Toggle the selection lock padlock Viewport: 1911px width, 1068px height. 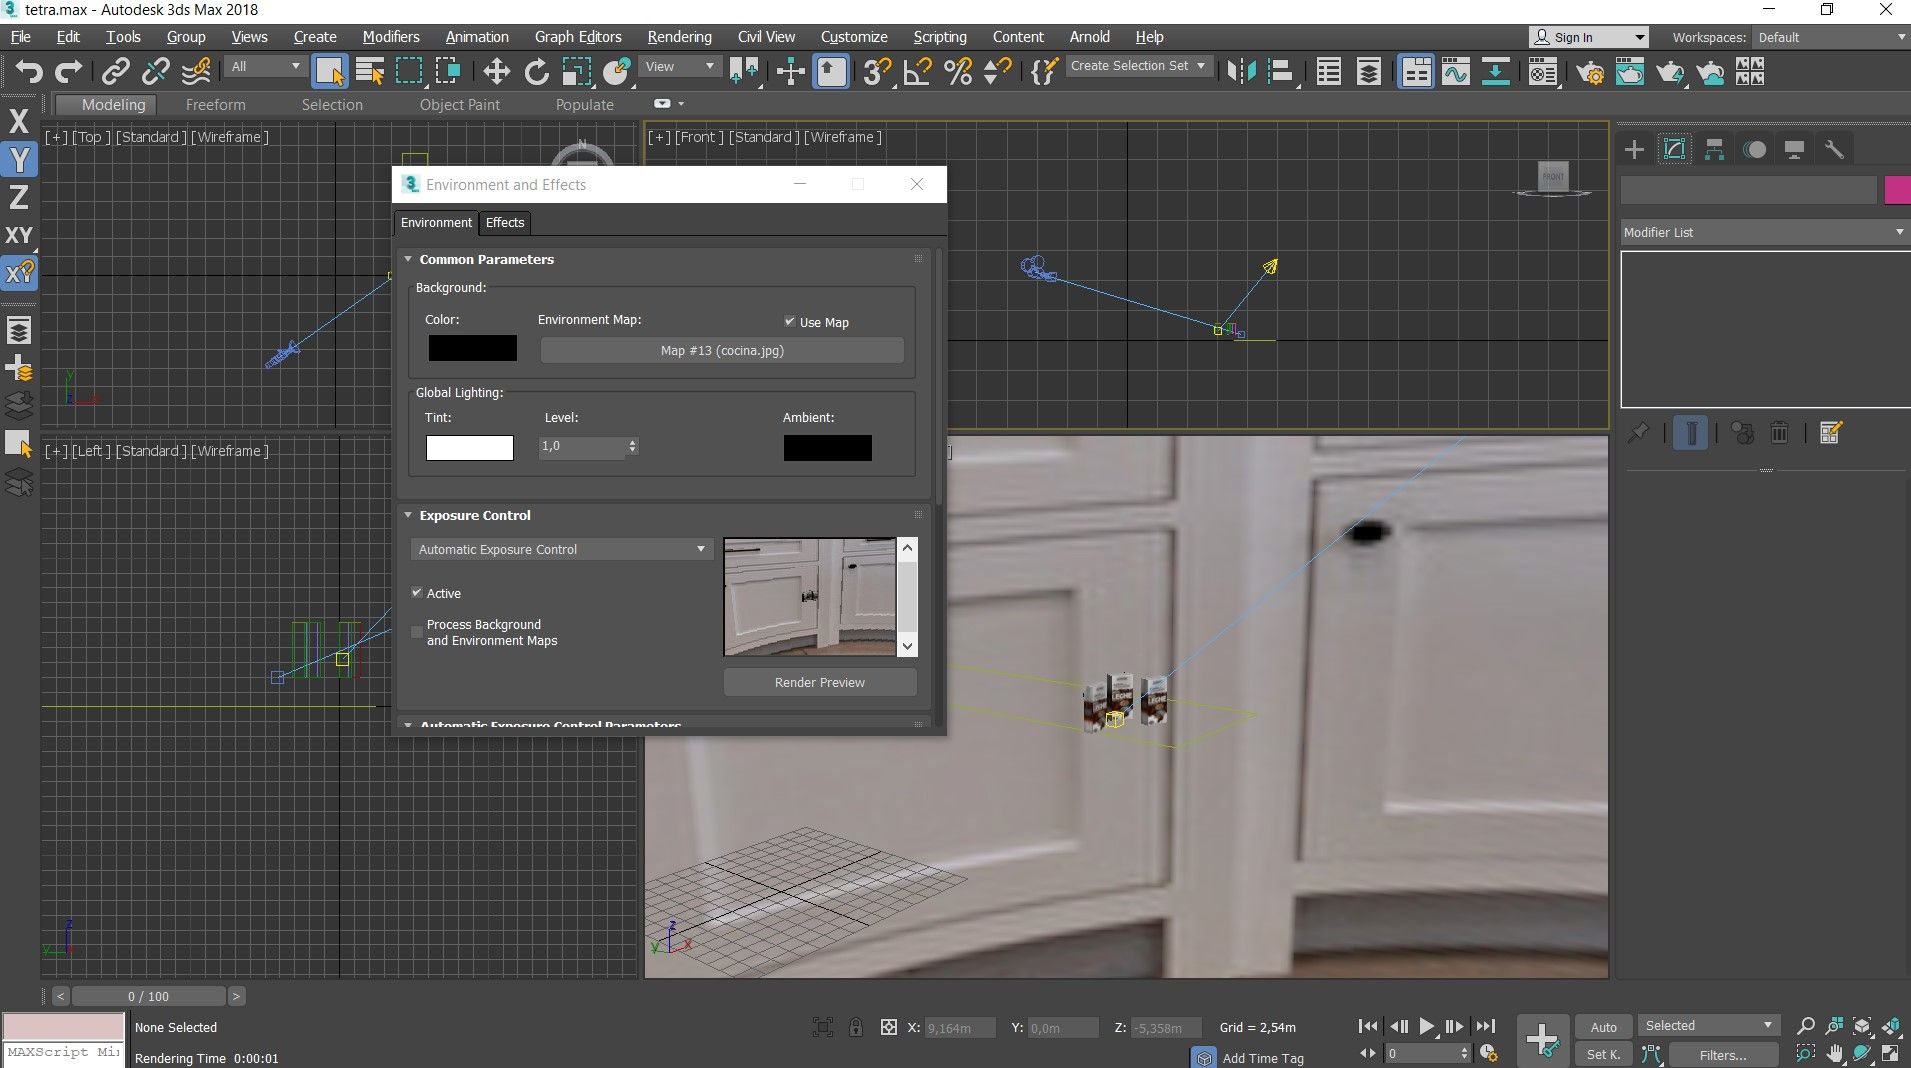tap(856, 1027)
